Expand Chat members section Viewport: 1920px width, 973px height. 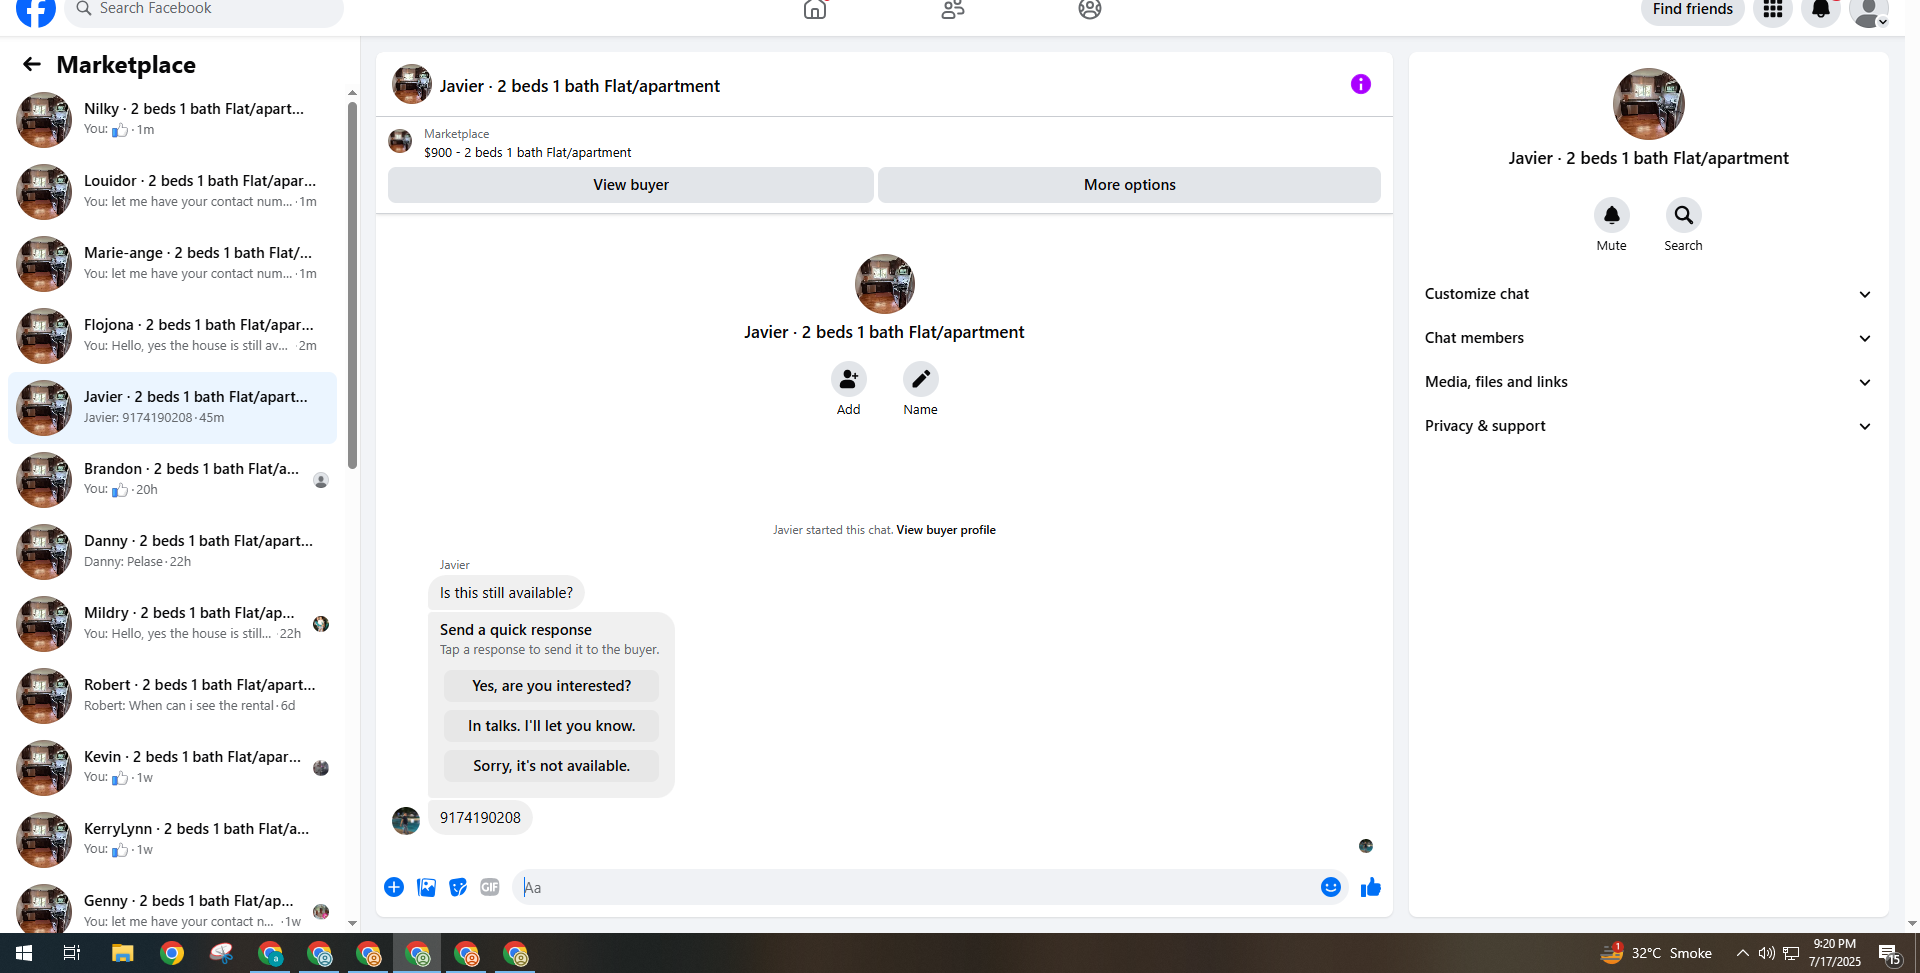[x=1648, y=338]
